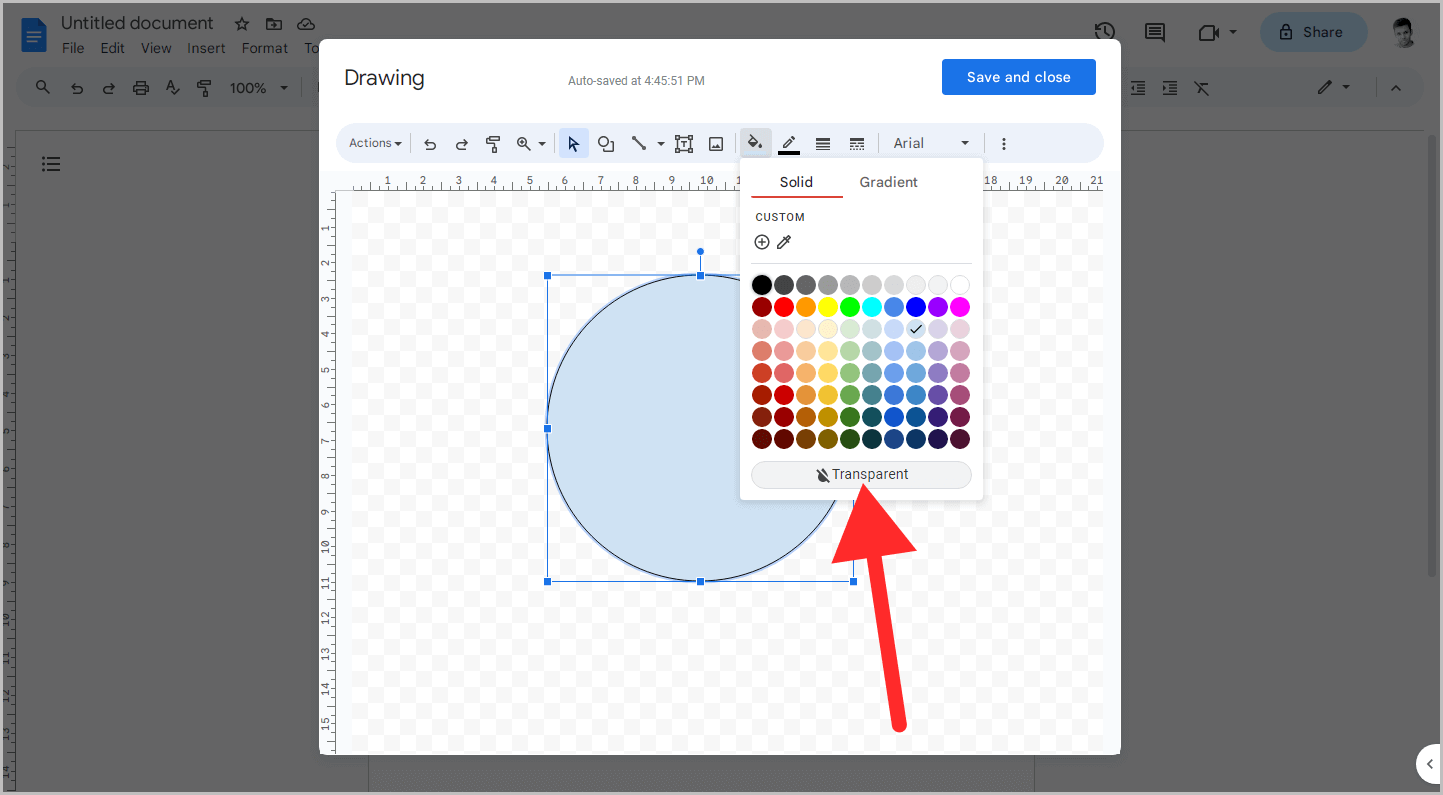Image resolution: width=1443 pixels, height=795 pixels.
Task: Select the bright red color swatch
Action: point(784,306)
